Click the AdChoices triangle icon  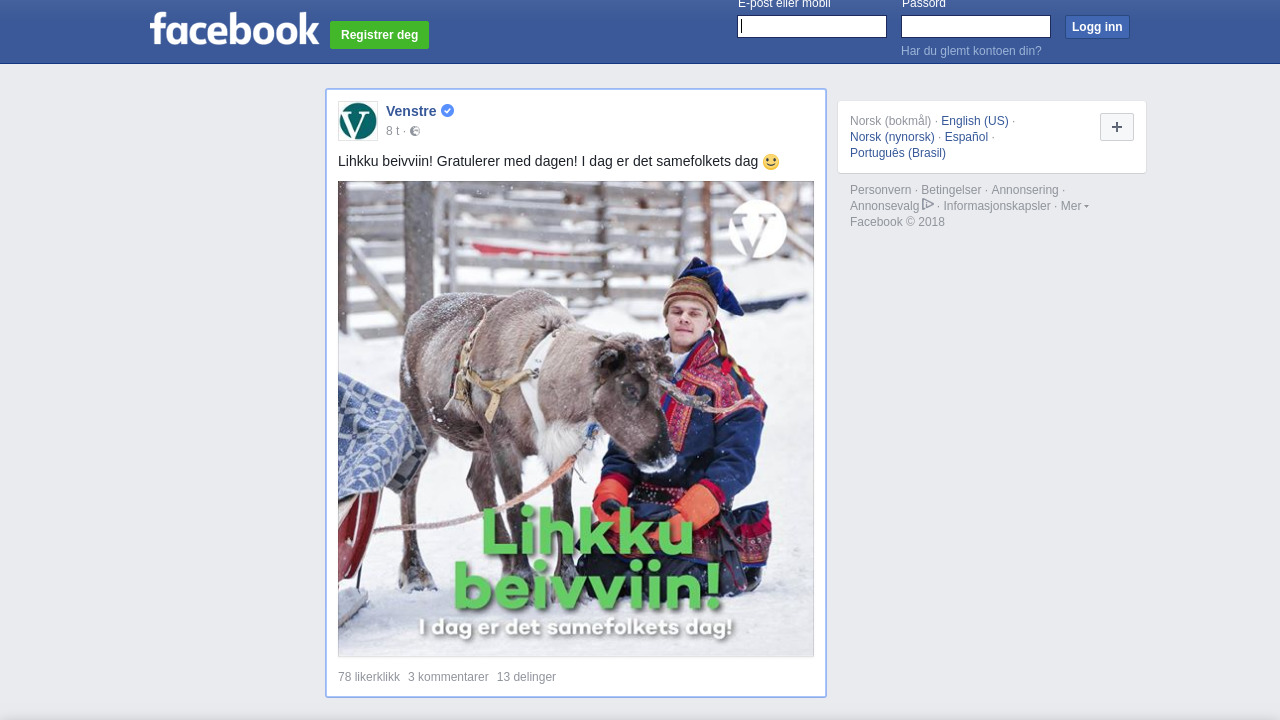[x=928, y=204]
